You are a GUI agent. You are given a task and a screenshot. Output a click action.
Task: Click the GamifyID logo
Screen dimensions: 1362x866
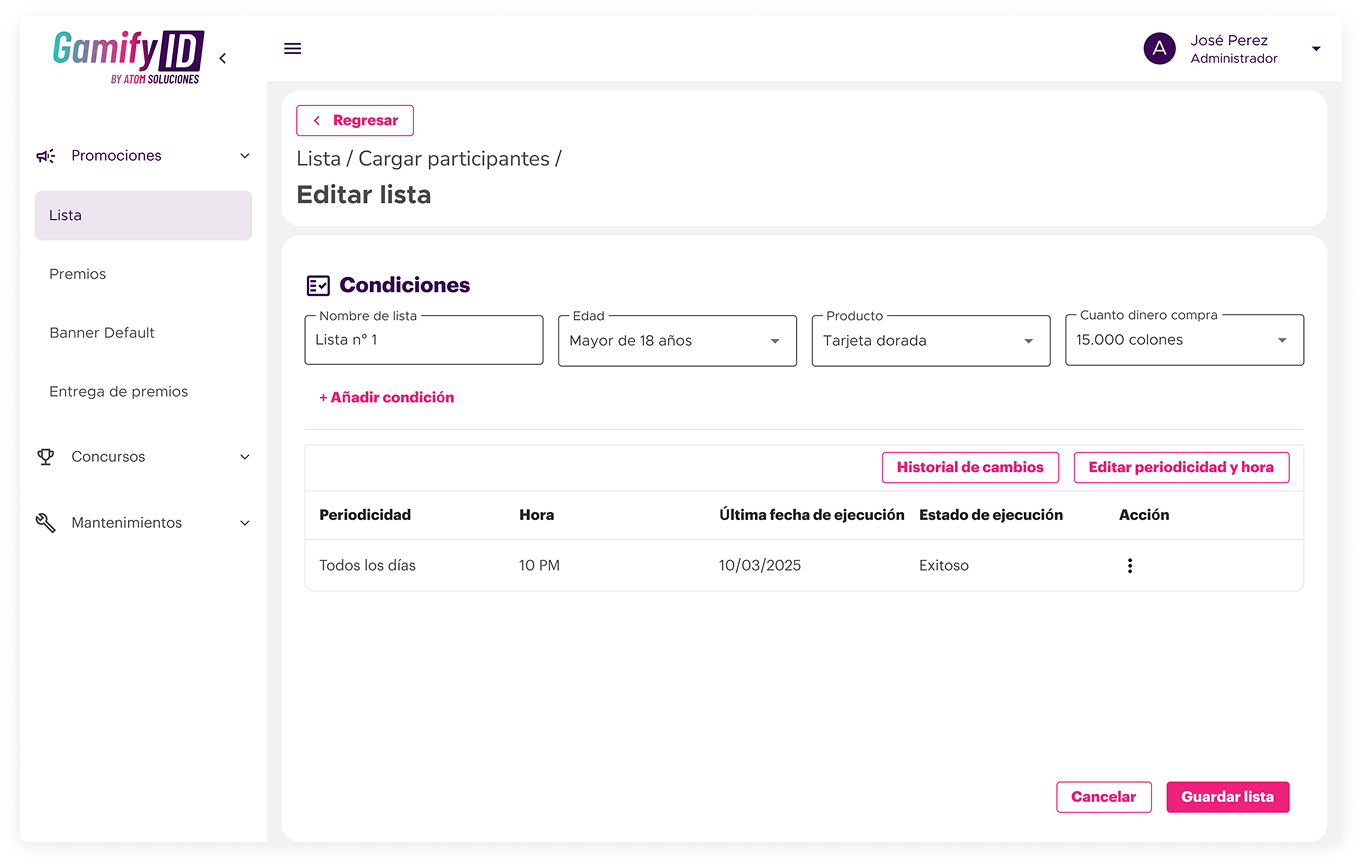point(128,57)
